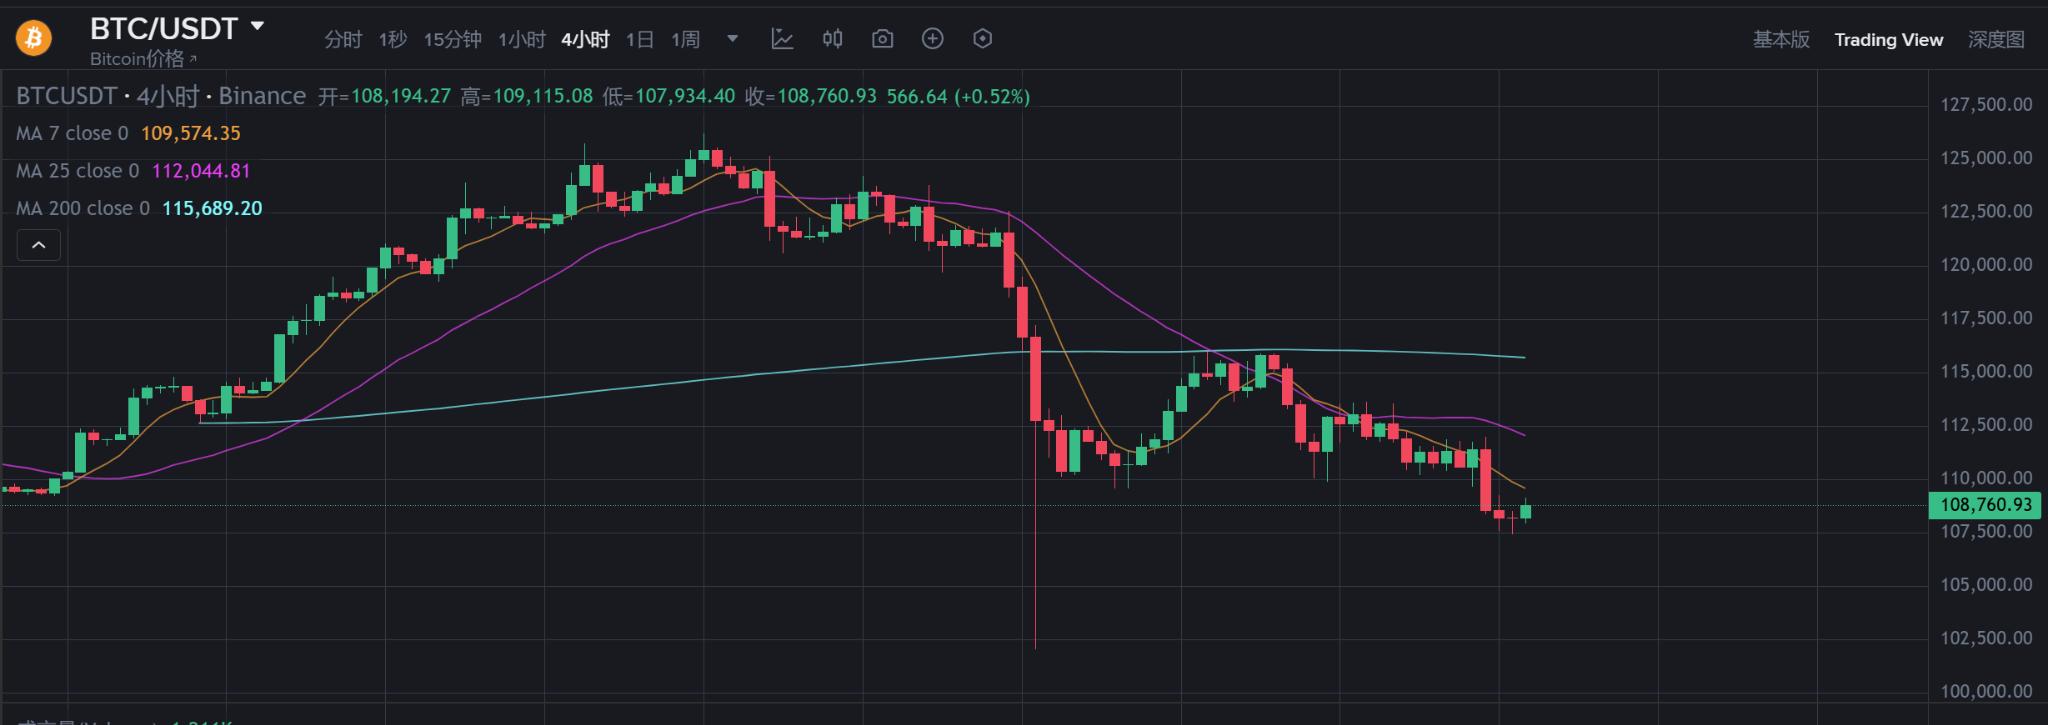
Task: Switch to the 深度图 depth chart tab
Action: [1996, 40]
